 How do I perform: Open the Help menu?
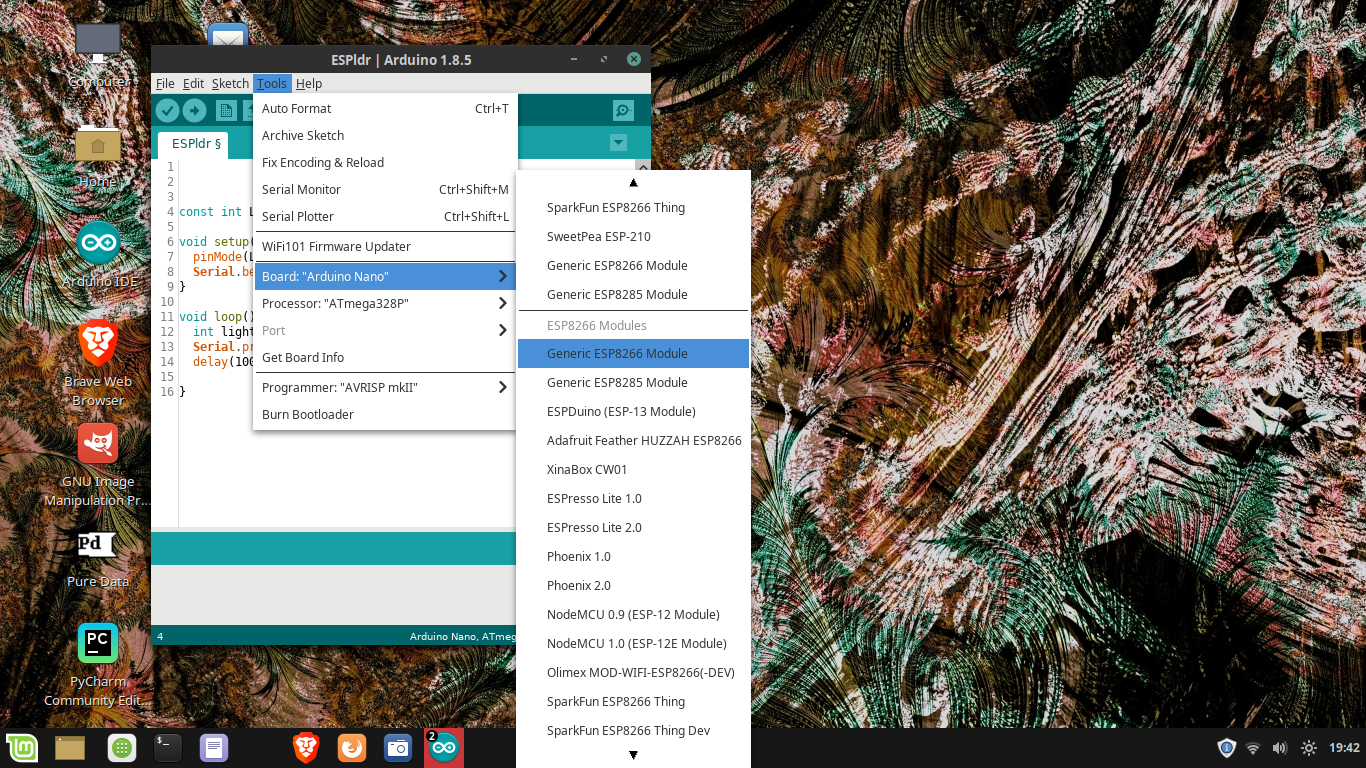(x=309, y=84)
